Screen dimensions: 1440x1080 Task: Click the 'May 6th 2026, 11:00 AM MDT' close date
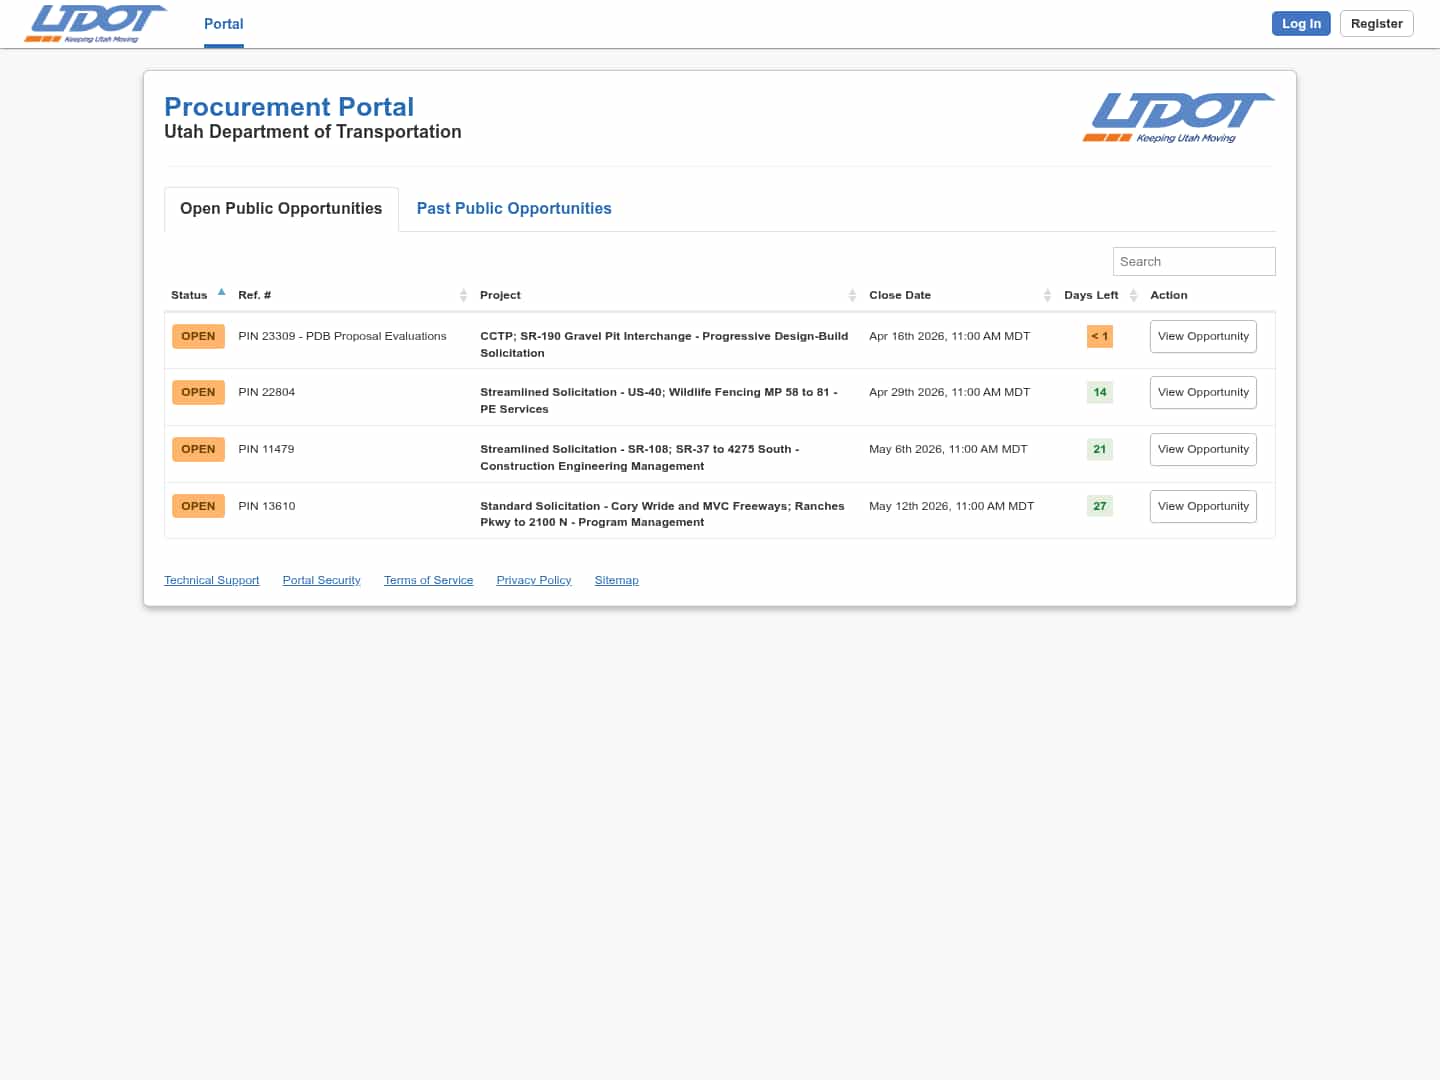(x=948, y=450)
